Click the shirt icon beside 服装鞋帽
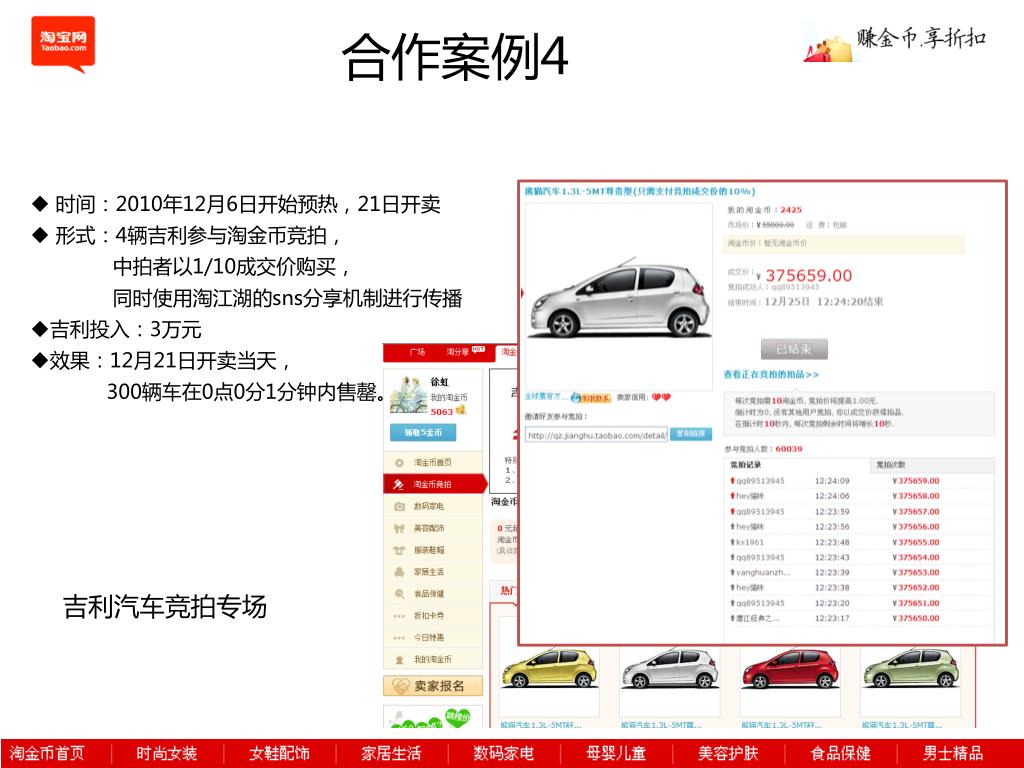The height and width of the screenshot is (768, 1024). (399, 550)
